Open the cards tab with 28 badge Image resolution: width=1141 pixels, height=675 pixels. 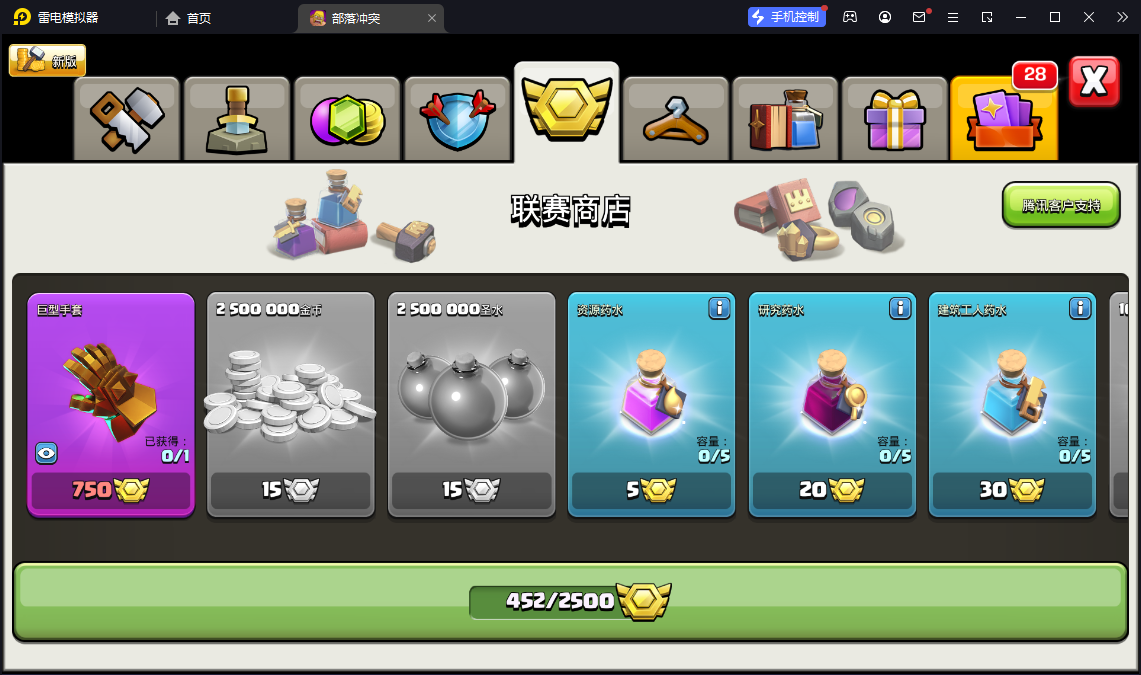1004,119
